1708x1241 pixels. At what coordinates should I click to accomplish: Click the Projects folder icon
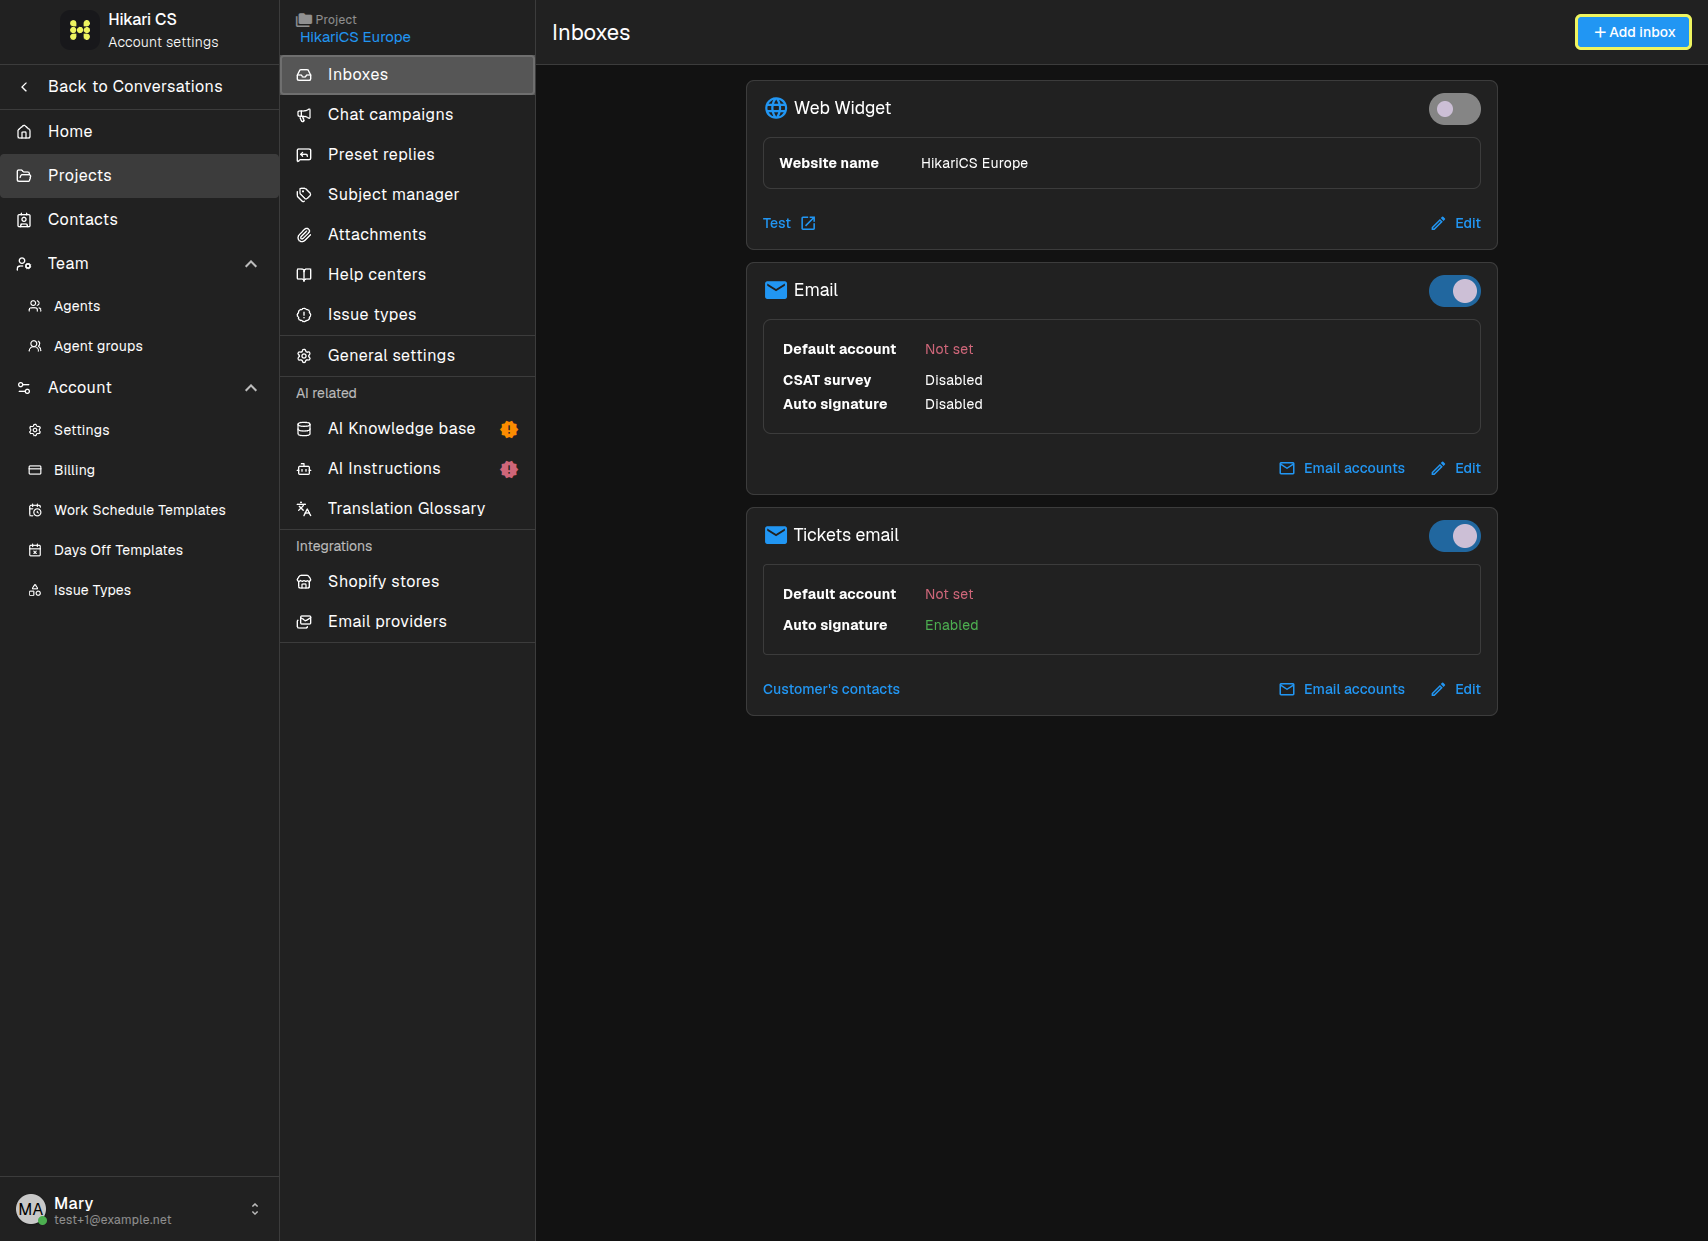point(24,176)
